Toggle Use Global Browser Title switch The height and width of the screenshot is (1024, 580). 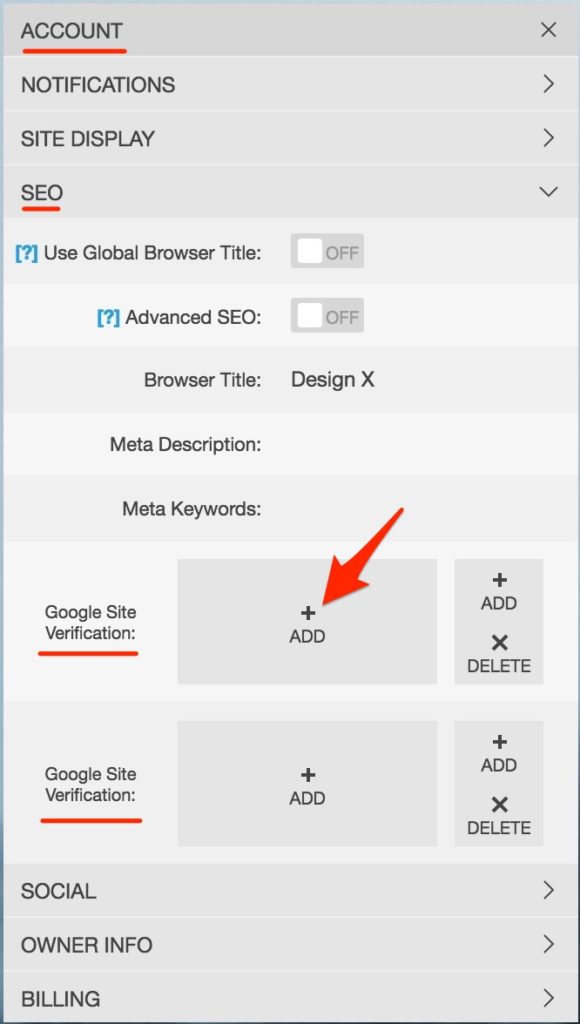point(327,251)
